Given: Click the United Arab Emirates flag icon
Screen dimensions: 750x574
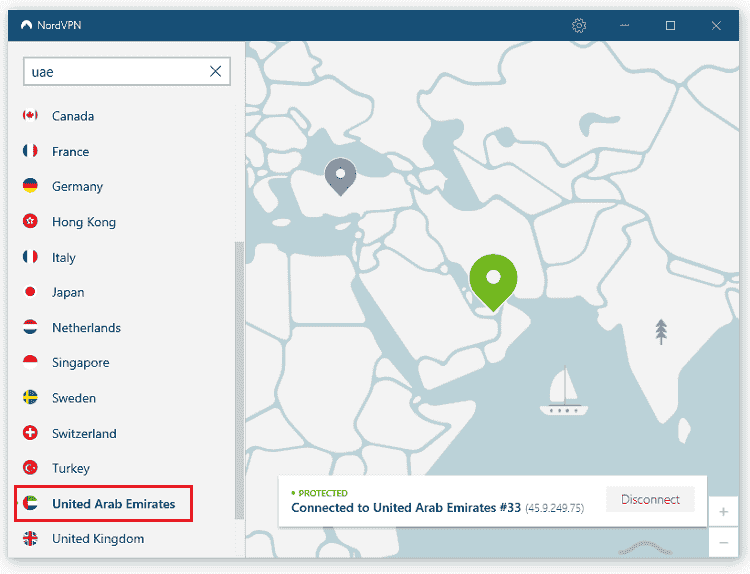Looking at the screenshot, I should click(30, 503).
